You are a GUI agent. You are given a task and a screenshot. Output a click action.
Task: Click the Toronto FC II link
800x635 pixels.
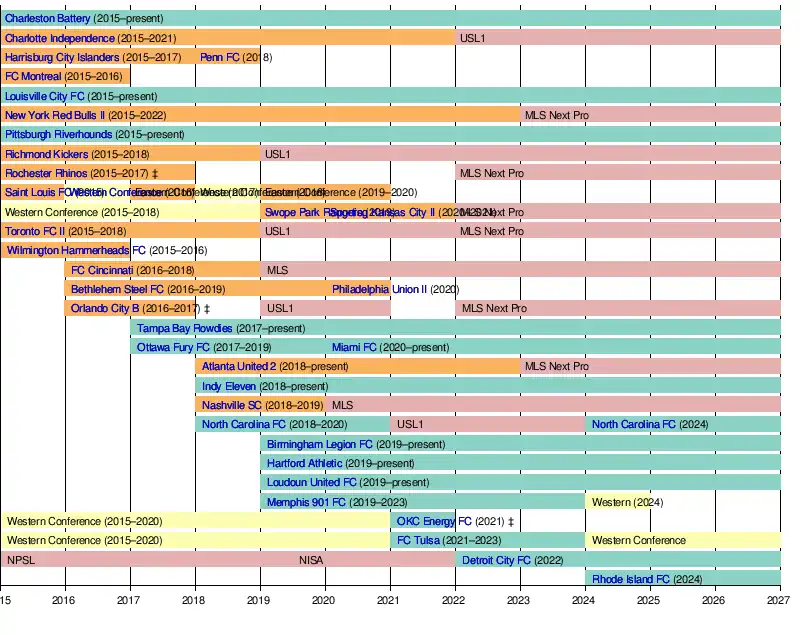pyautogui.click(x=35, y=232)
